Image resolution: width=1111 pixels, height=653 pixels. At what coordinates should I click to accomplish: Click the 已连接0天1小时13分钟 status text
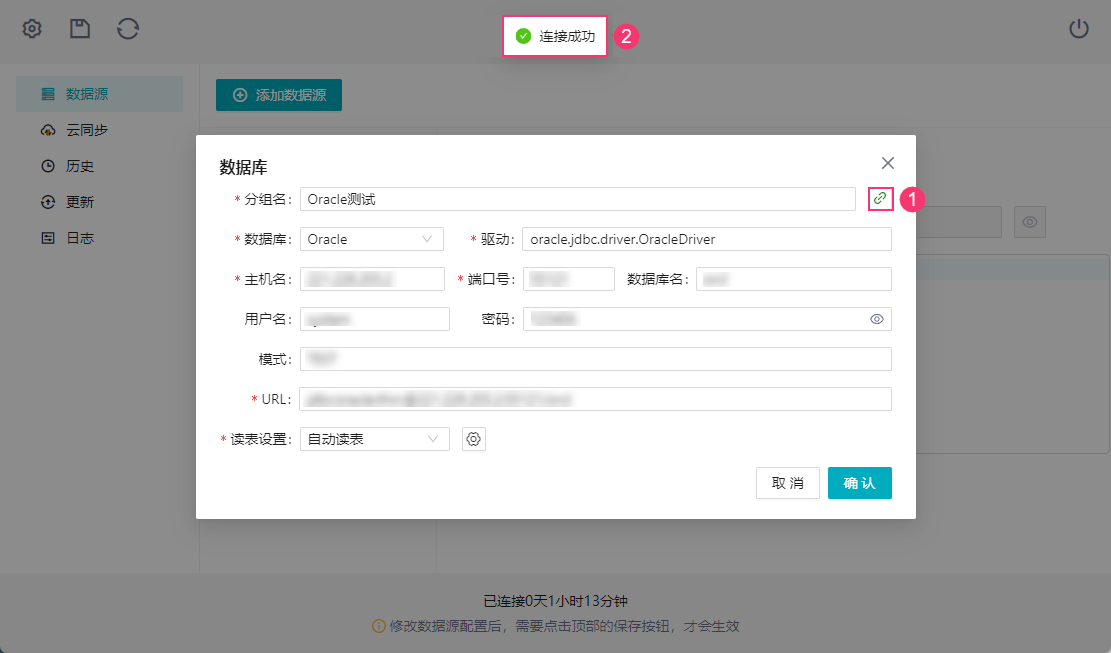coord(556,601)
